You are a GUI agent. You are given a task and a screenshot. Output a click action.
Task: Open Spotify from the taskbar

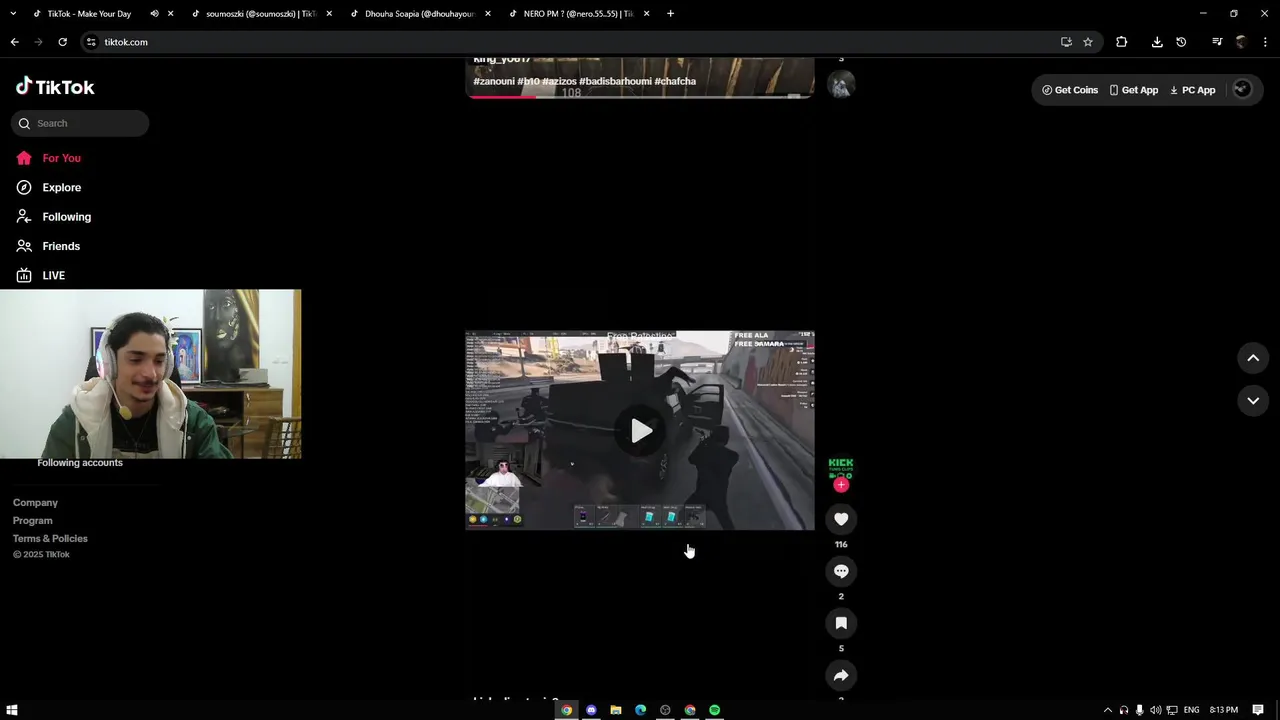[x=715, y=710]
